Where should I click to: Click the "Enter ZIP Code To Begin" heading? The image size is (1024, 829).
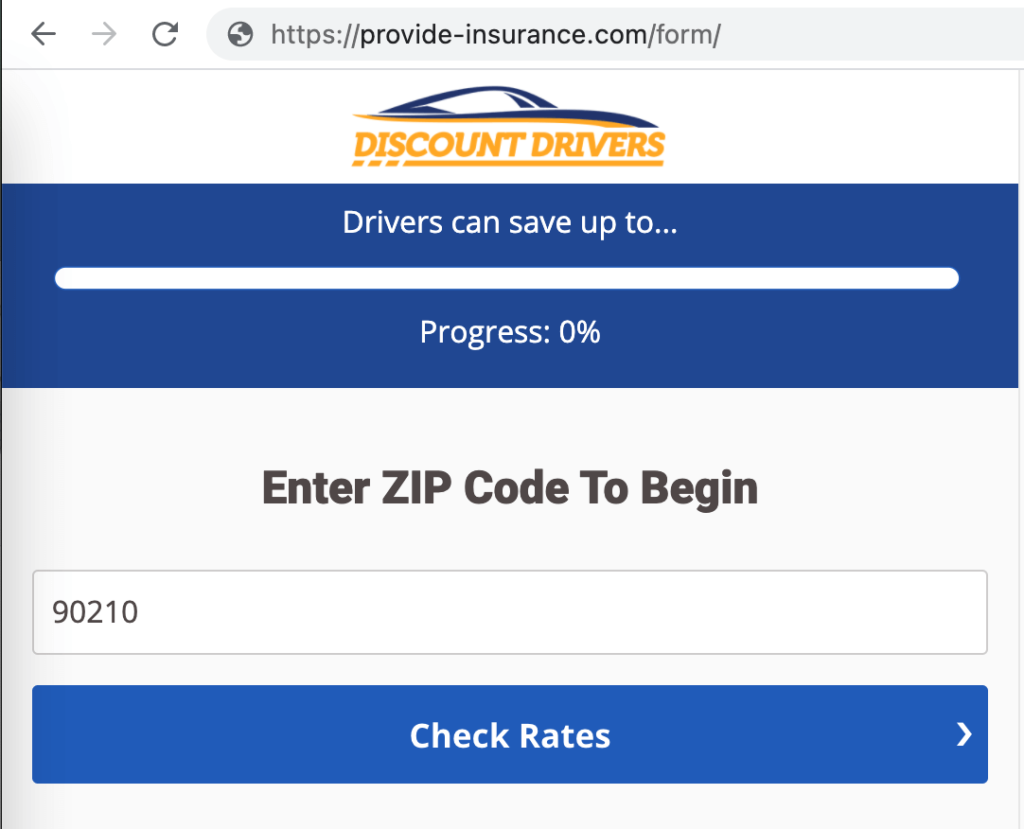(x=510, y=488)
